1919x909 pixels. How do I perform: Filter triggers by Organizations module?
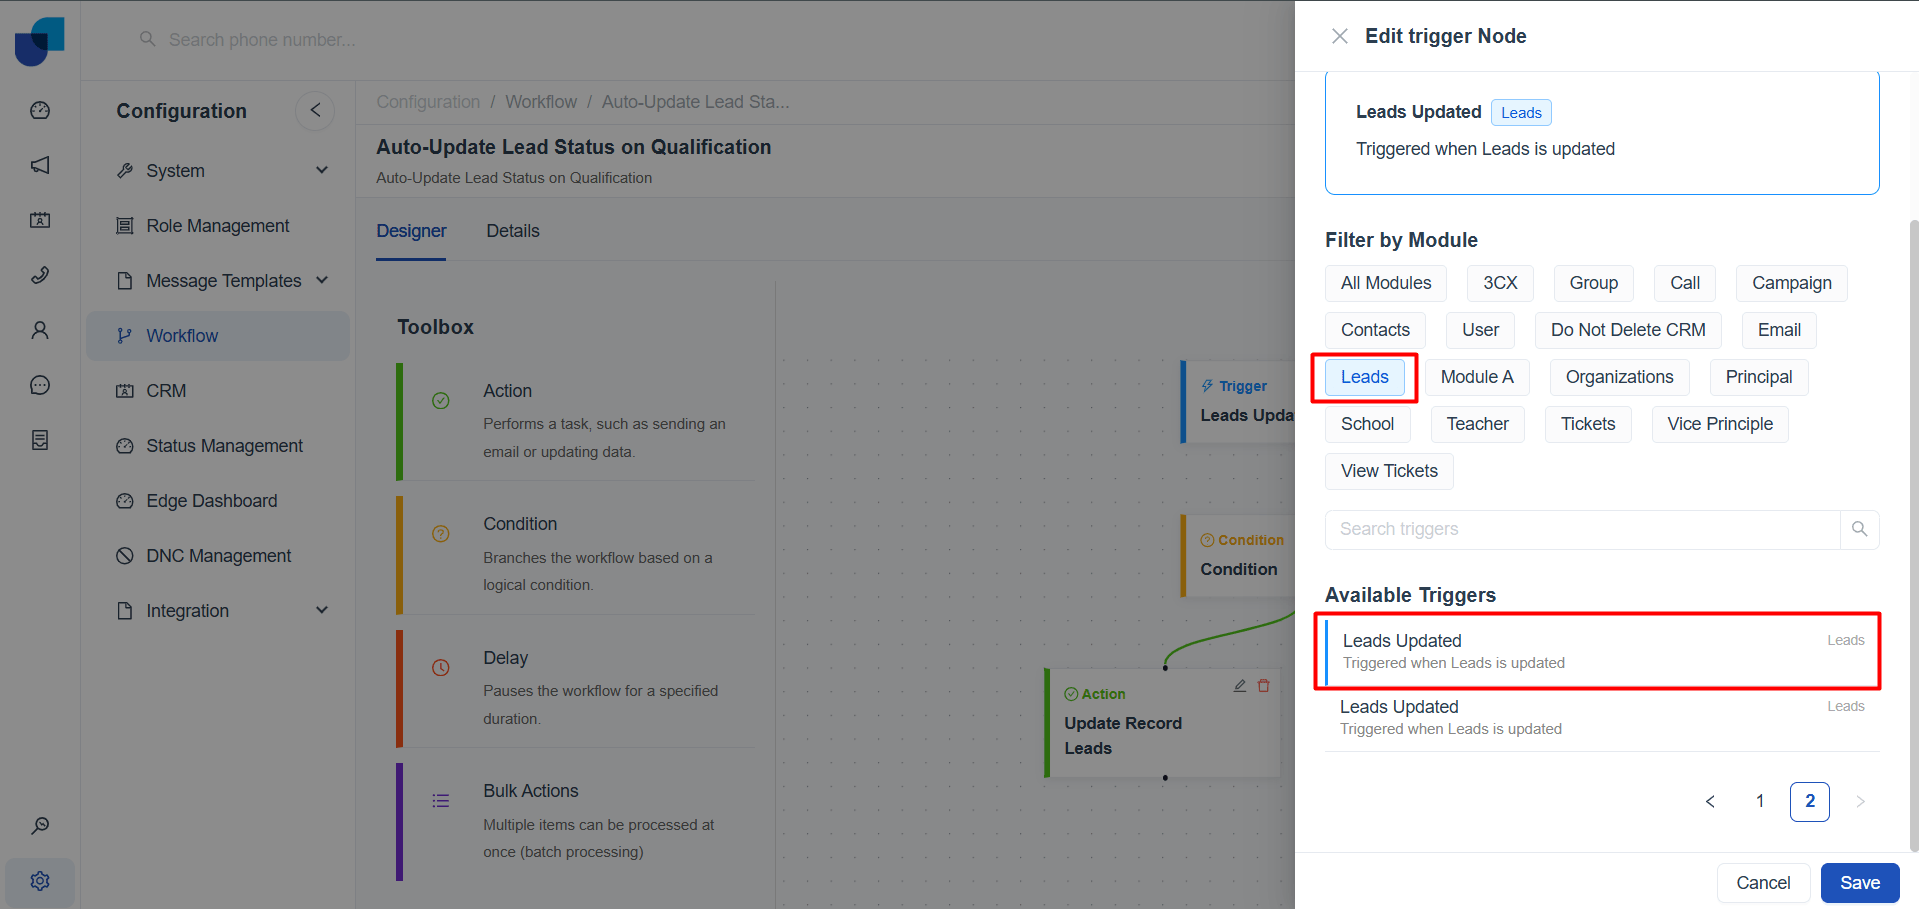1619,377
